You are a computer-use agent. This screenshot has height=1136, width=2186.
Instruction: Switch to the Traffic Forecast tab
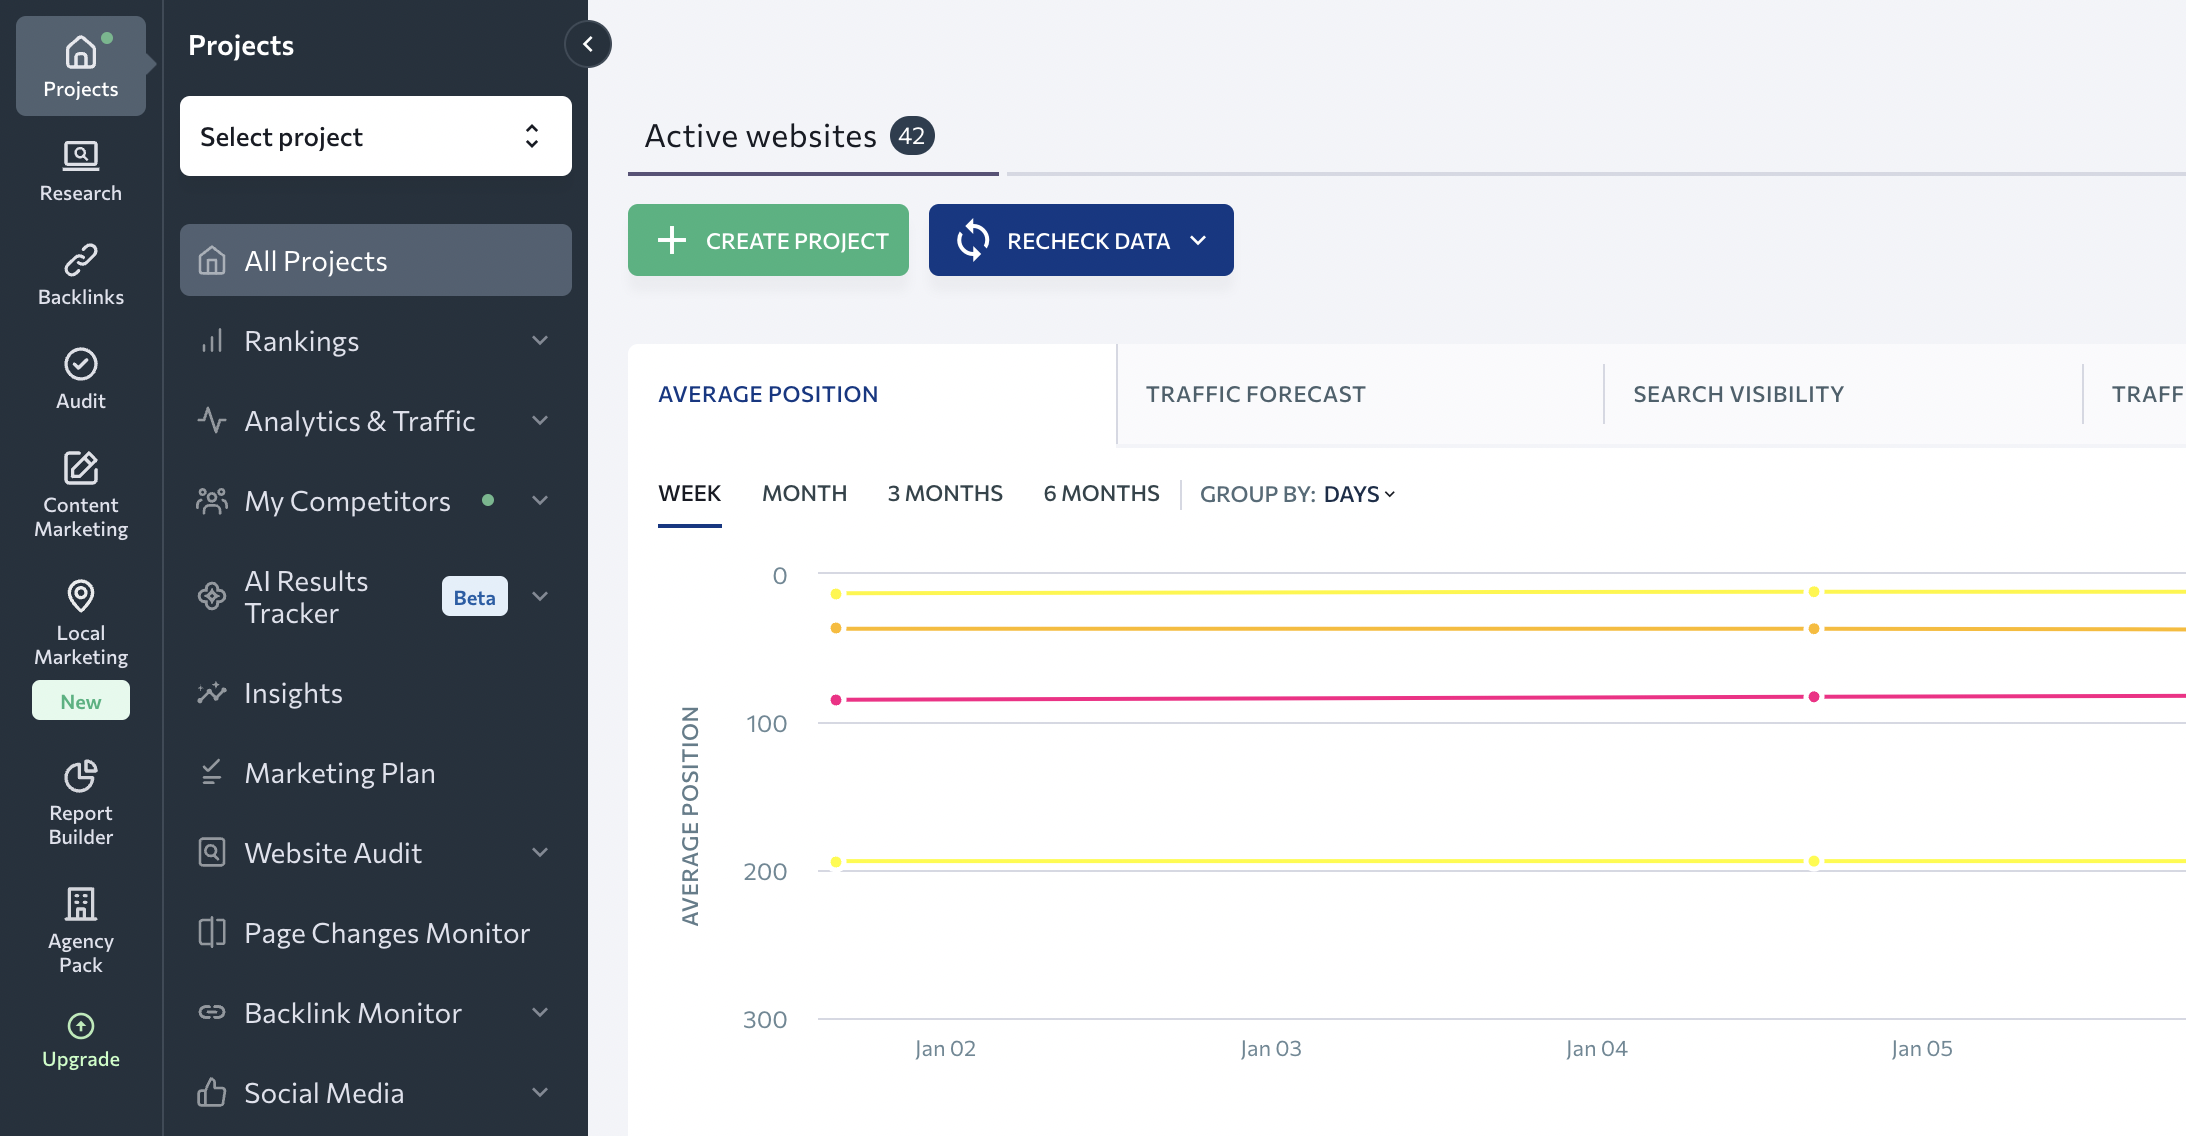pos(1255,394)
